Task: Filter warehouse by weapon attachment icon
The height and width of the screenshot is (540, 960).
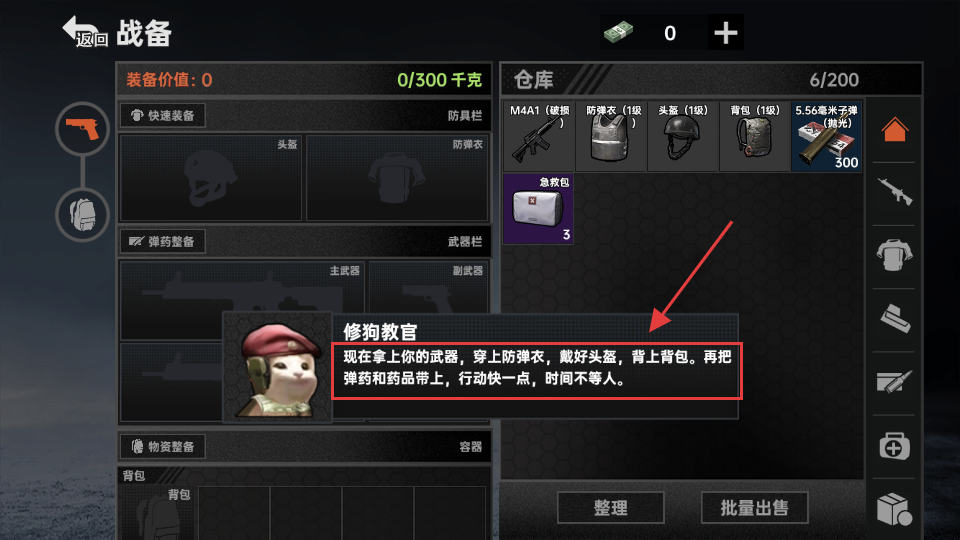Action: coord(894,318)
